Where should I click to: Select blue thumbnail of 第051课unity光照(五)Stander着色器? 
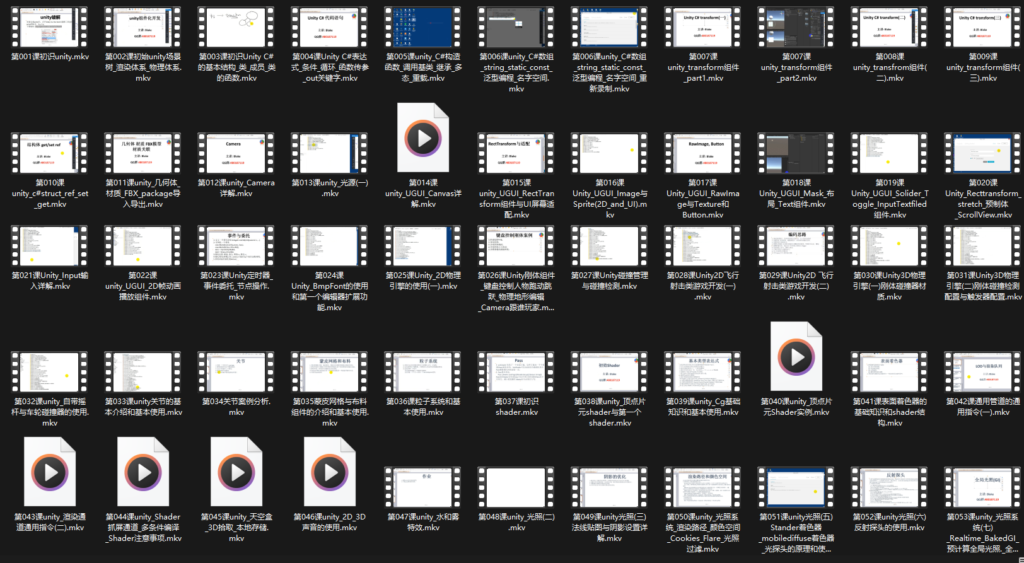click(796, 487)
